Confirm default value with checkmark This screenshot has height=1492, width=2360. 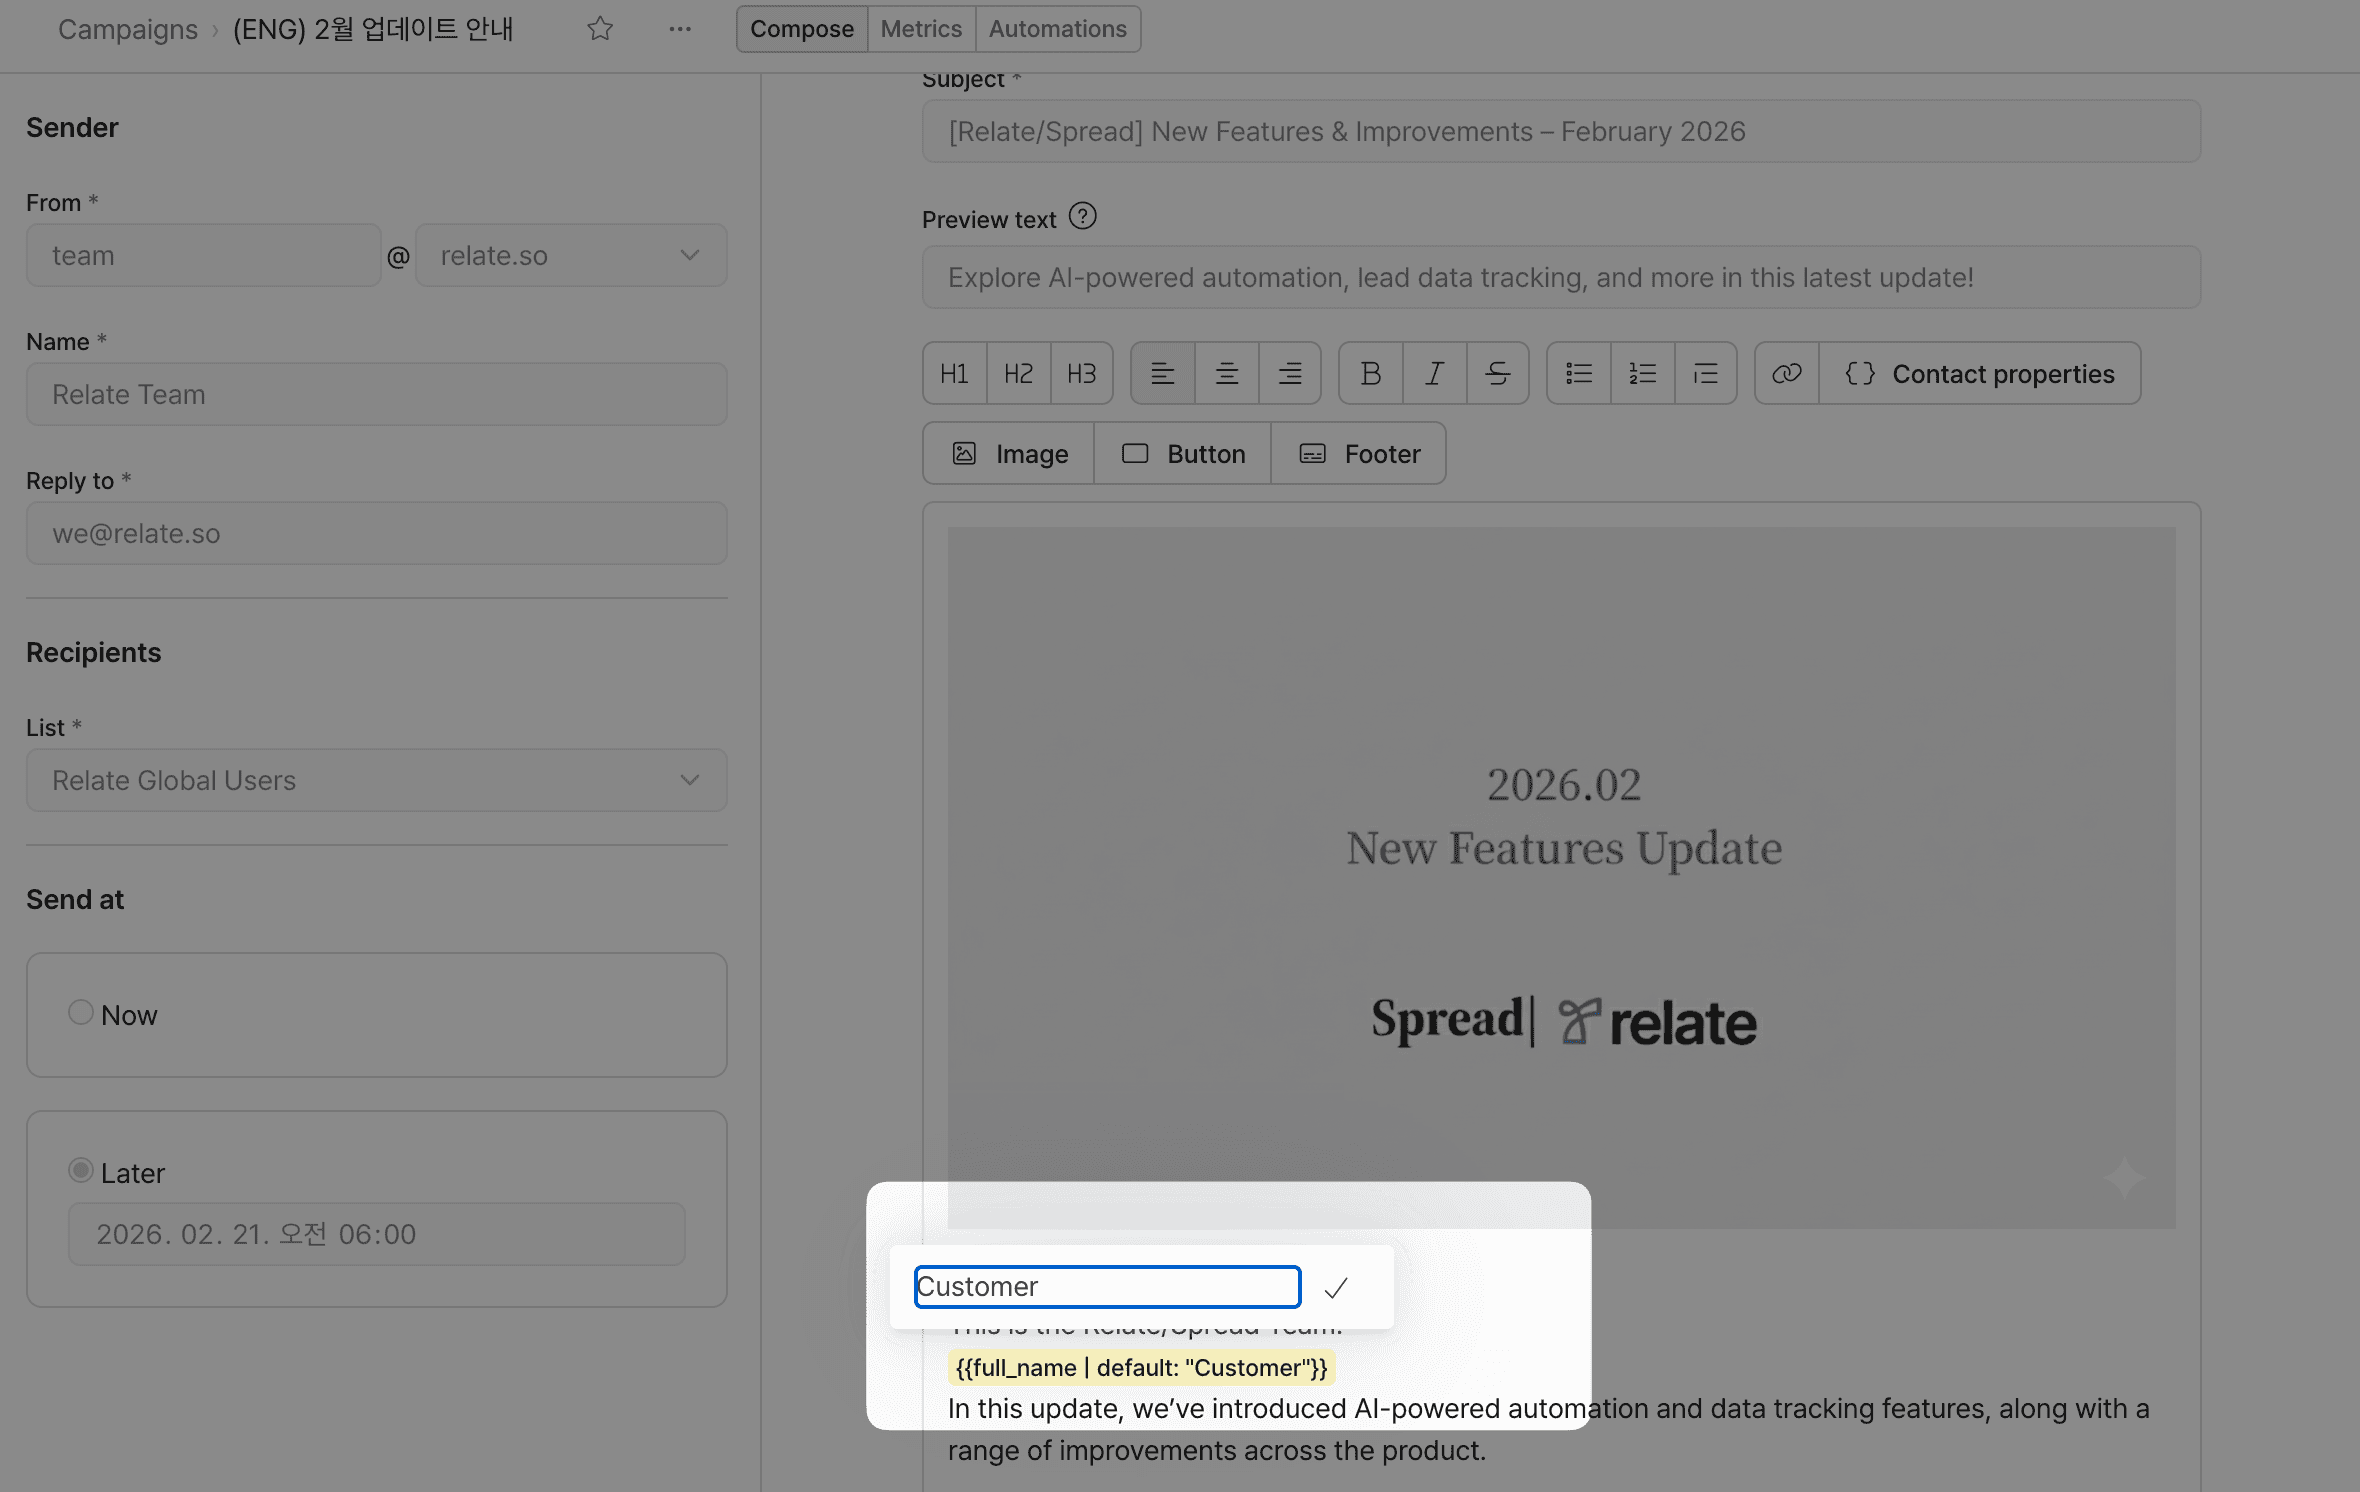point(1336,1288)
